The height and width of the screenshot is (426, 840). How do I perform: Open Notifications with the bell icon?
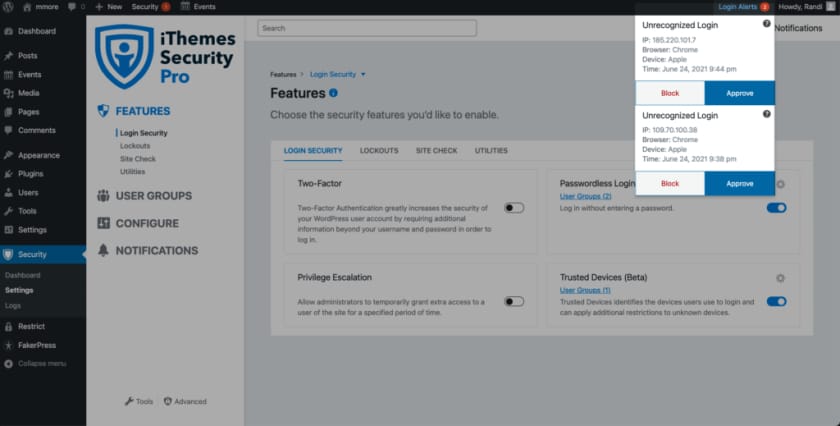[103, 250]
